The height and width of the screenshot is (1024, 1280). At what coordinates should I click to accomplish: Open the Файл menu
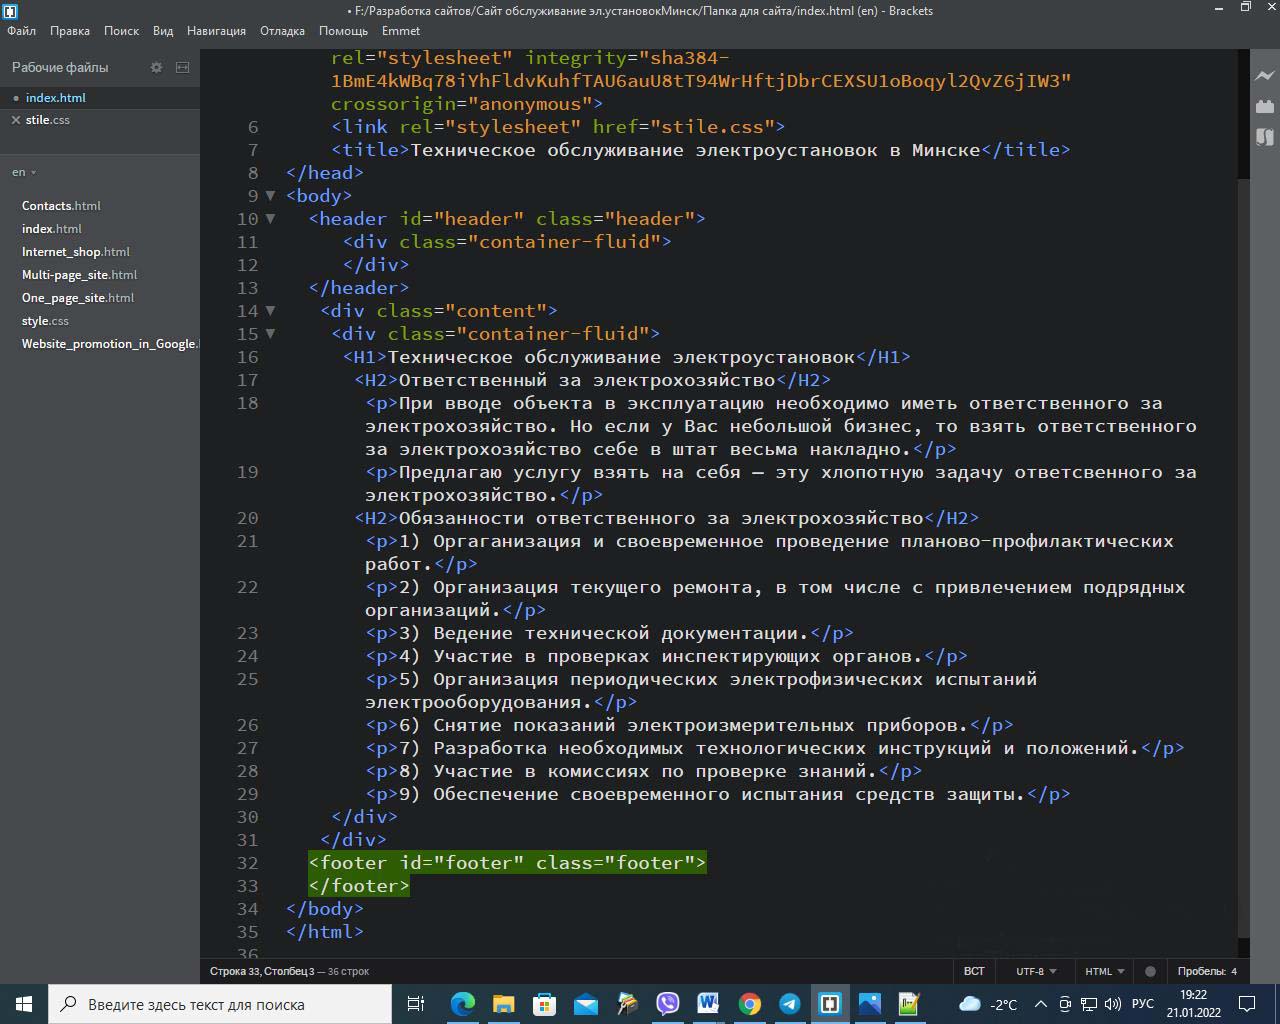[x=21, y=31]
